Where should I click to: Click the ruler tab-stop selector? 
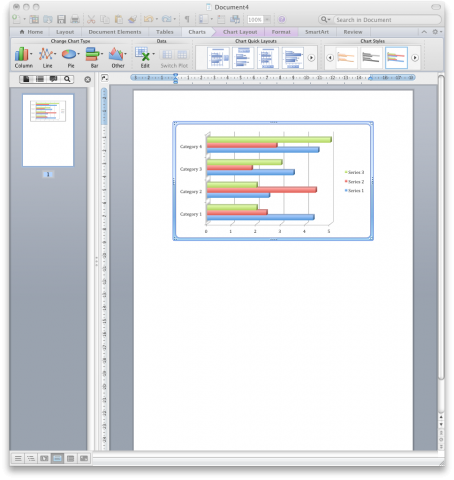[x=105, y=78]
